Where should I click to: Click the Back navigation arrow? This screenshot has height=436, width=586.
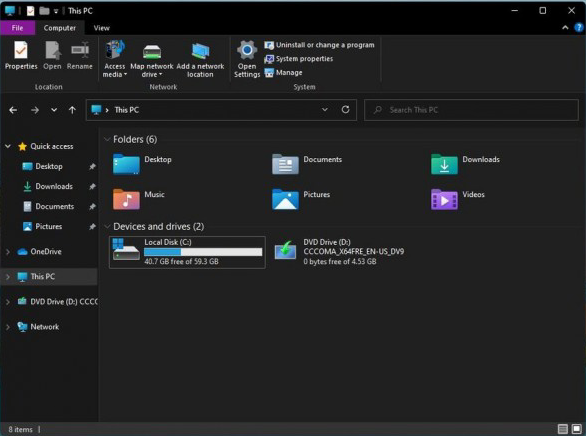[13, 110]
